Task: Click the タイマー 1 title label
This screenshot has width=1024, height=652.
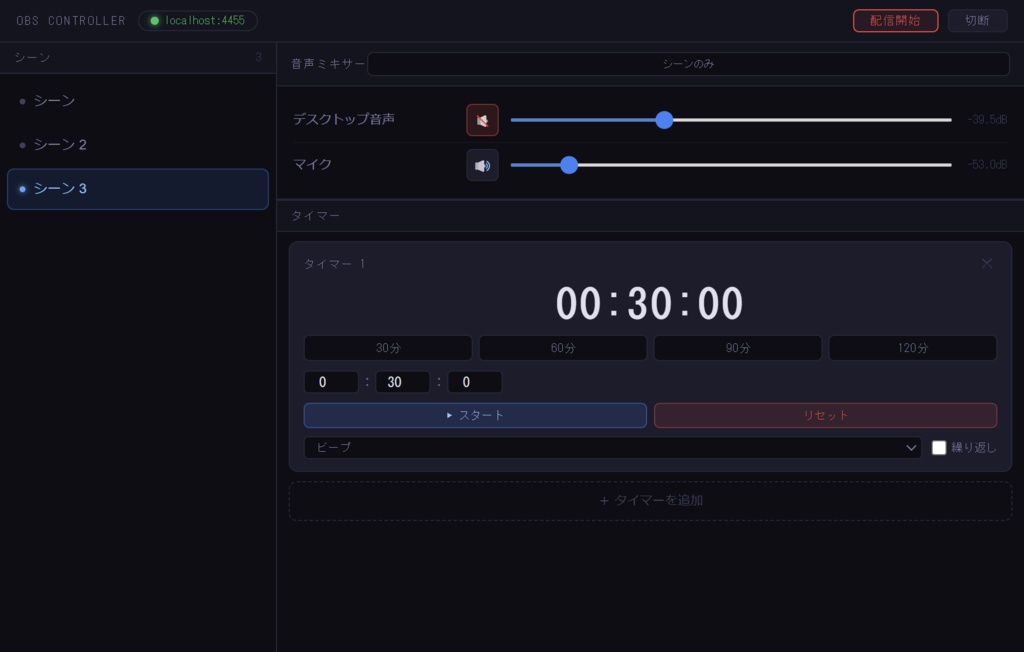Action: point(334,264)
